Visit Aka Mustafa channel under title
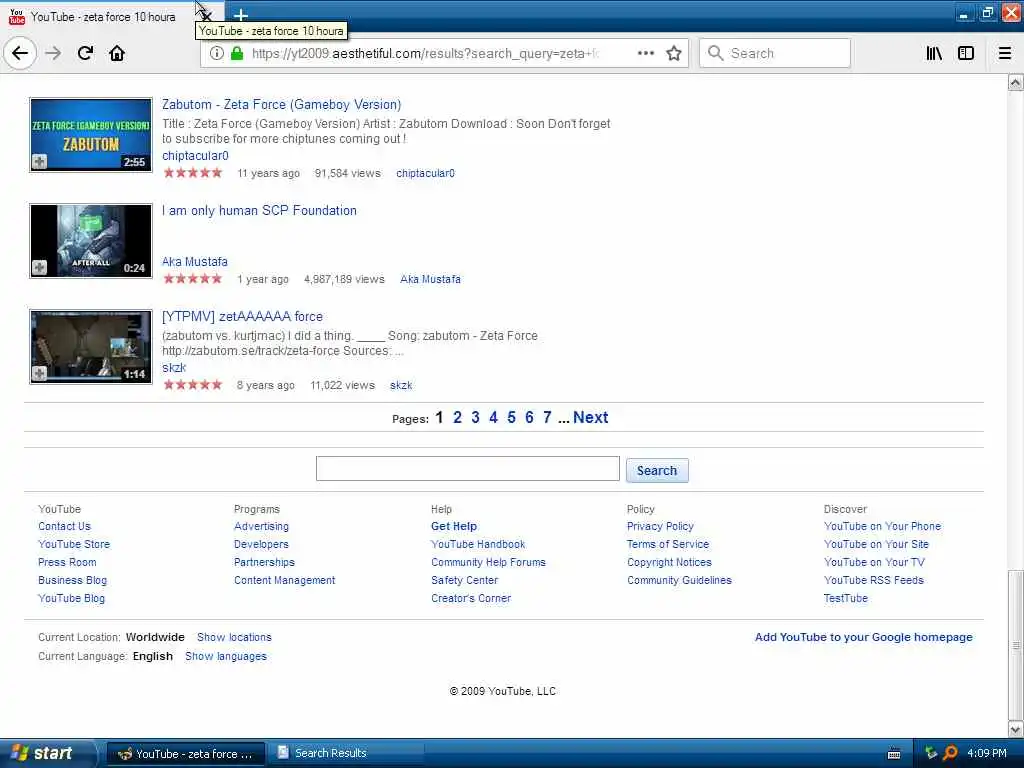The height and width of the screenshot is (768, 1024). click(195, 261)
